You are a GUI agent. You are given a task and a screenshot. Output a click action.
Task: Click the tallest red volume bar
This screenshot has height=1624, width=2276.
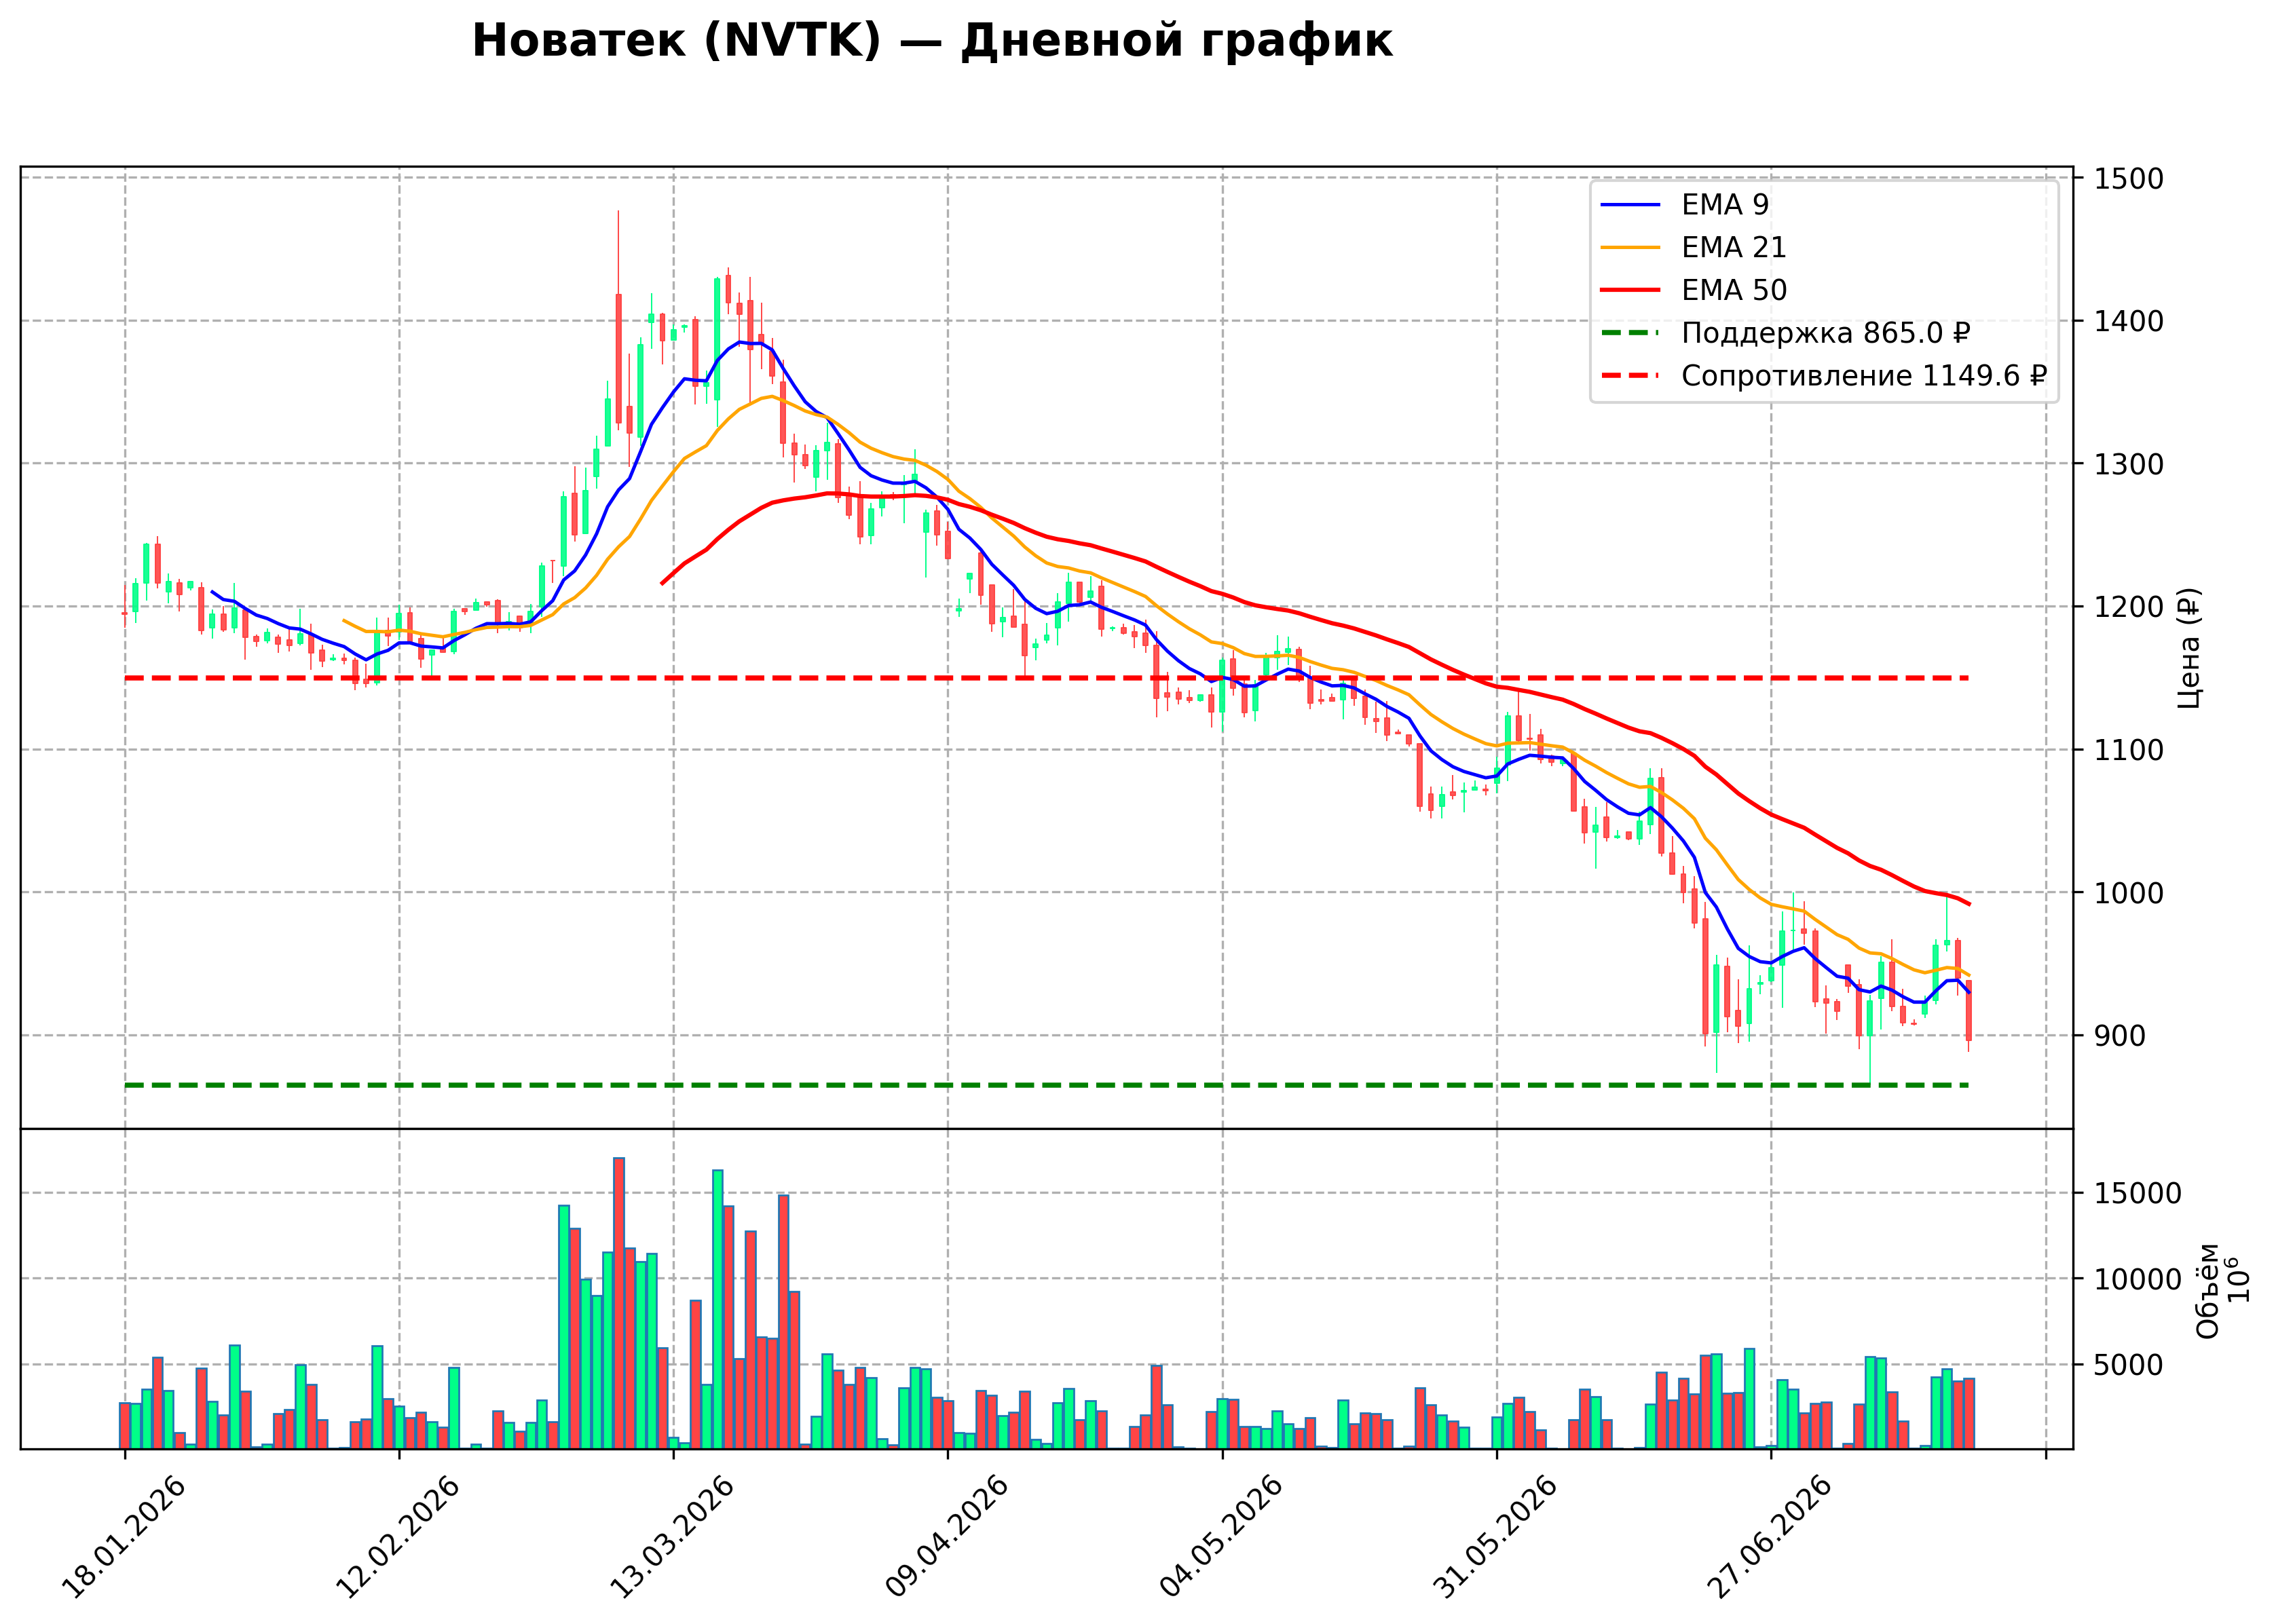[x=619, y=1303]
